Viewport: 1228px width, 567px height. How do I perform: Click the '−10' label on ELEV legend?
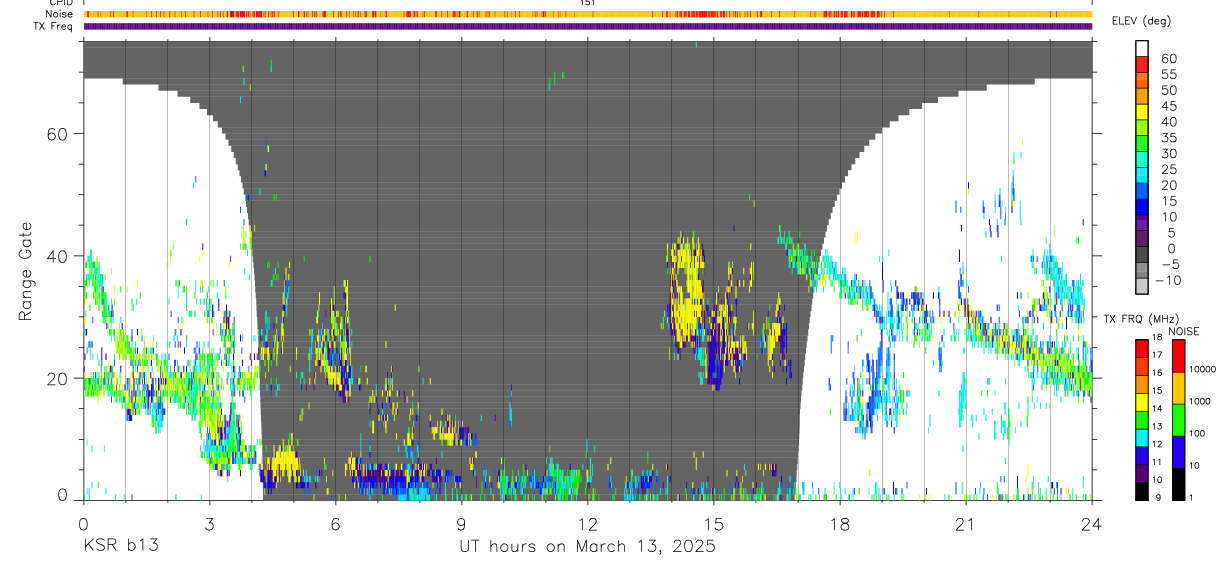click(1168, 281)
